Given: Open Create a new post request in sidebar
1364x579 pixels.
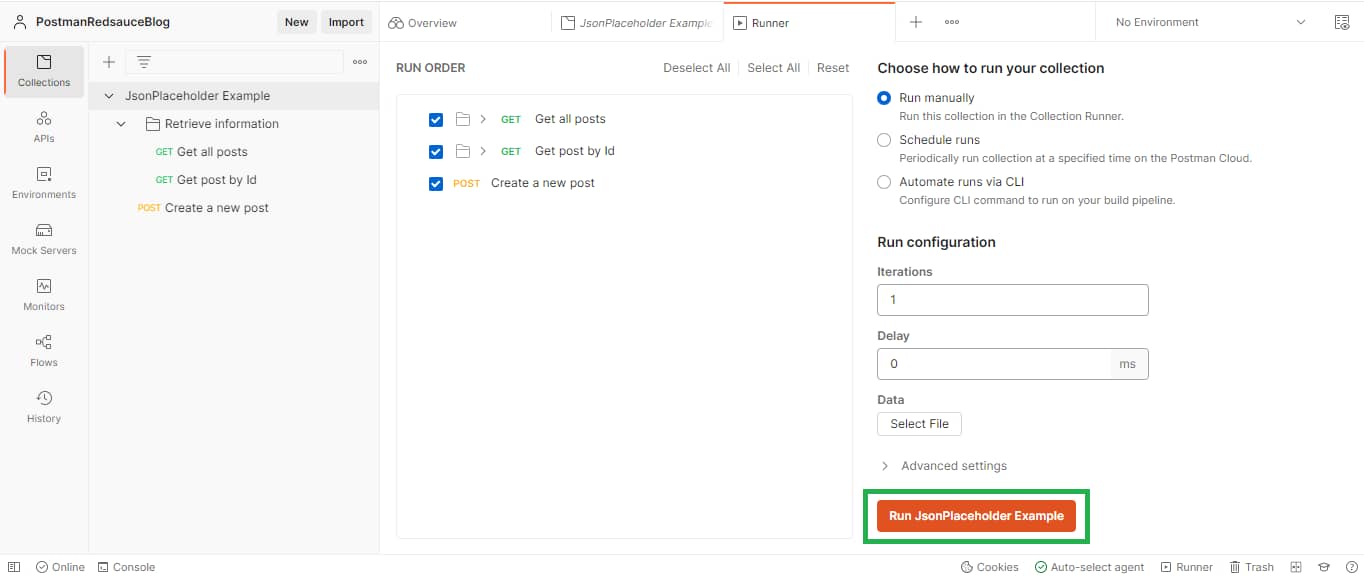Looking at the screenshot, I should point(216,208).
